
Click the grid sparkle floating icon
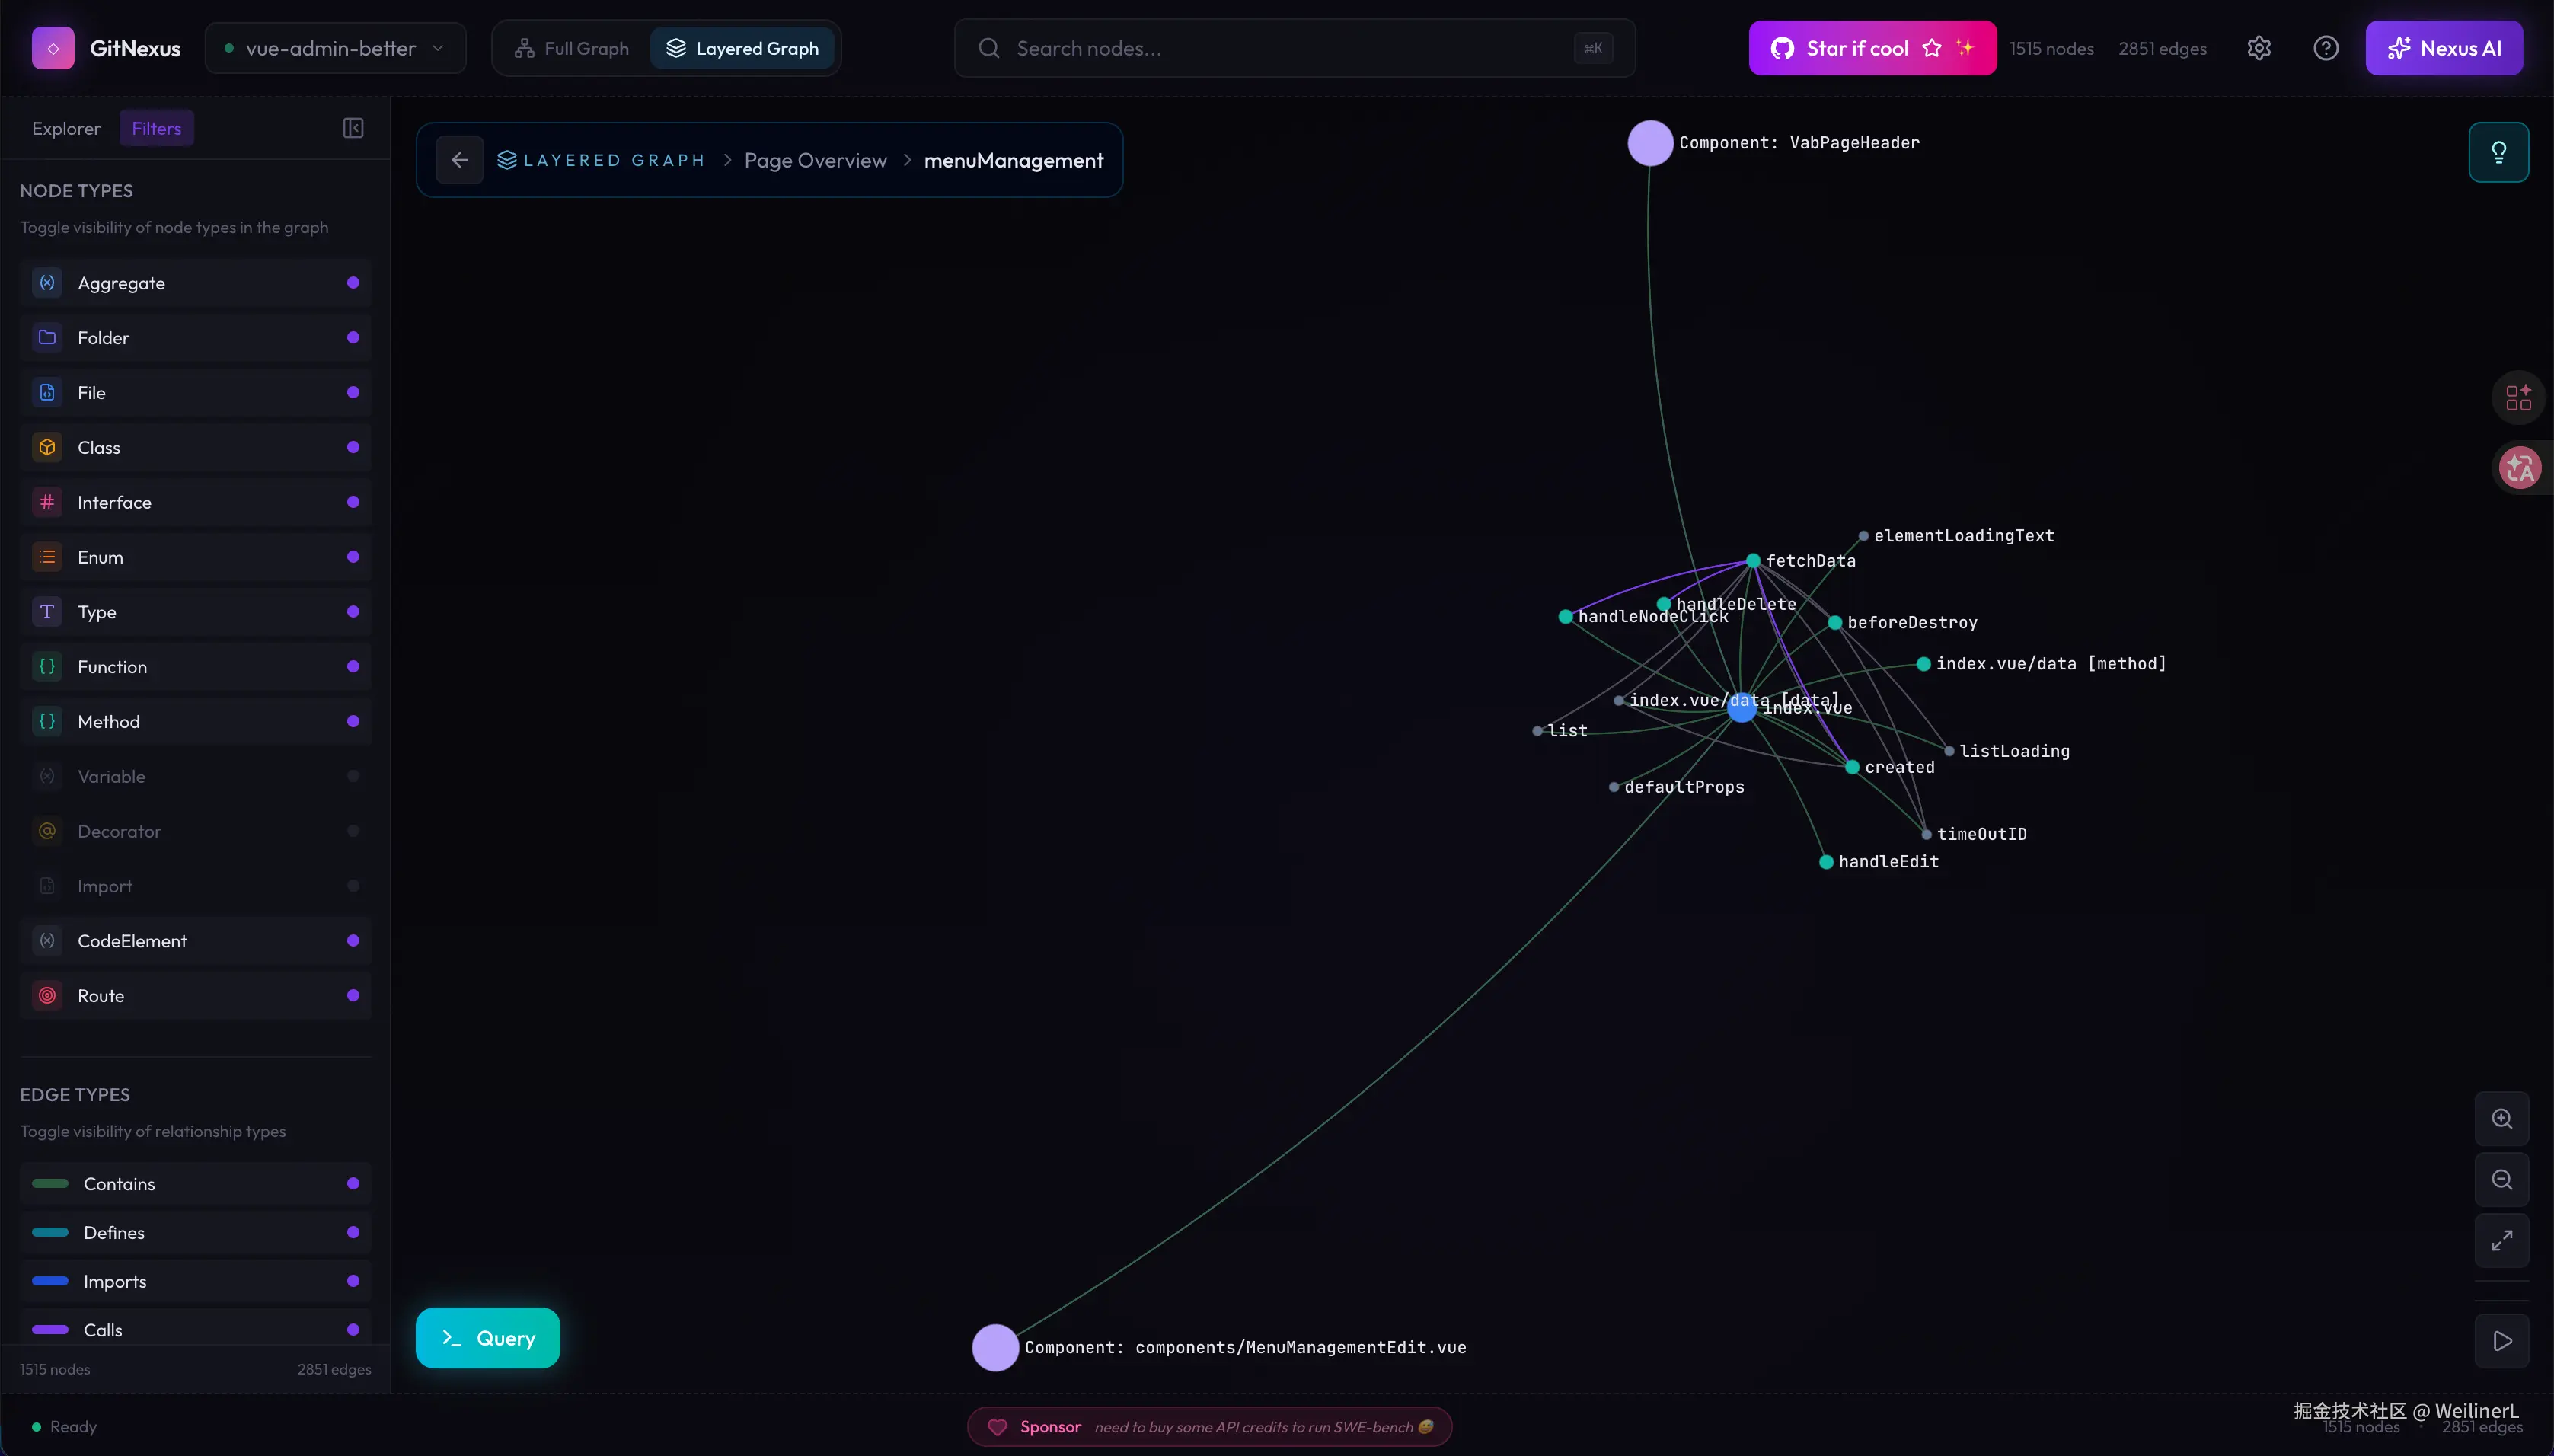(2519, 398)
